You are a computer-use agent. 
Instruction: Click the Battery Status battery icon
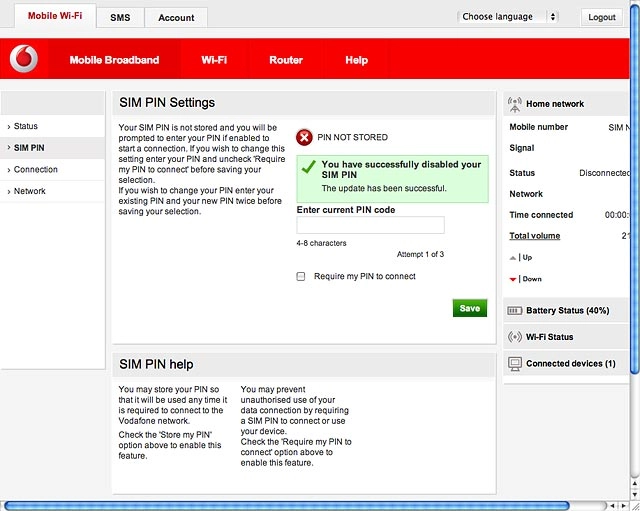(514, 311)
